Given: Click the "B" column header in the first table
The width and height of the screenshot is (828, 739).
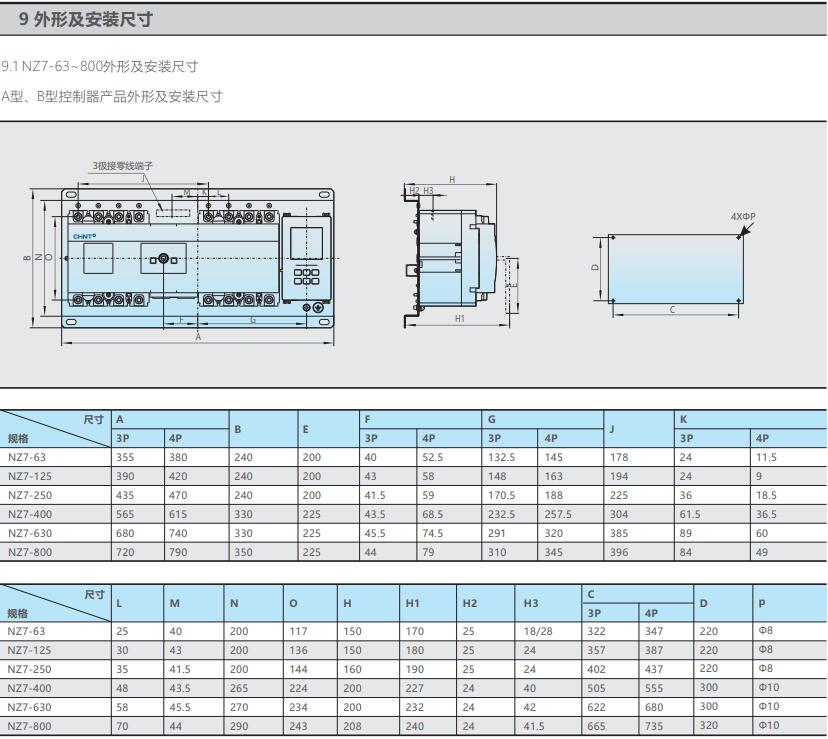Looking at the screenshot, I should pos(238,429).
